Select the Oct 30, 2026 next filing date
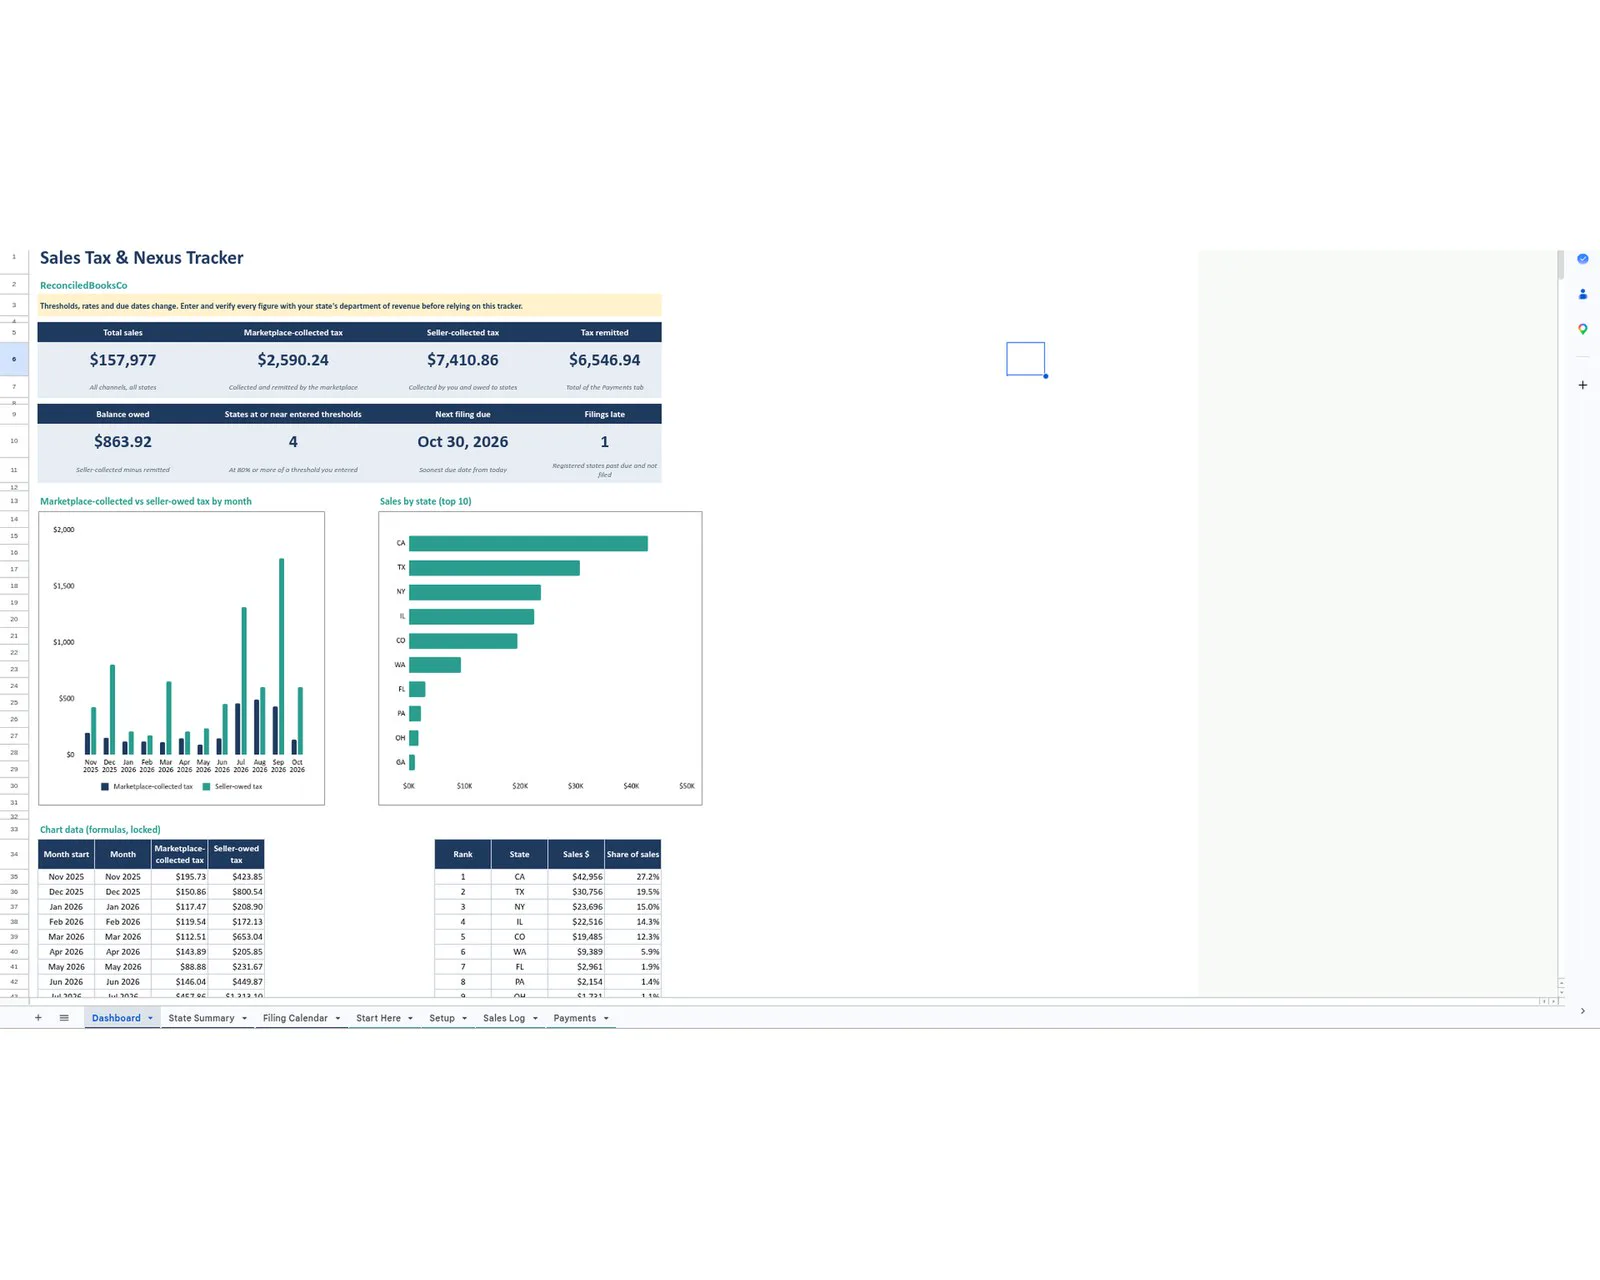 point(463,442)
